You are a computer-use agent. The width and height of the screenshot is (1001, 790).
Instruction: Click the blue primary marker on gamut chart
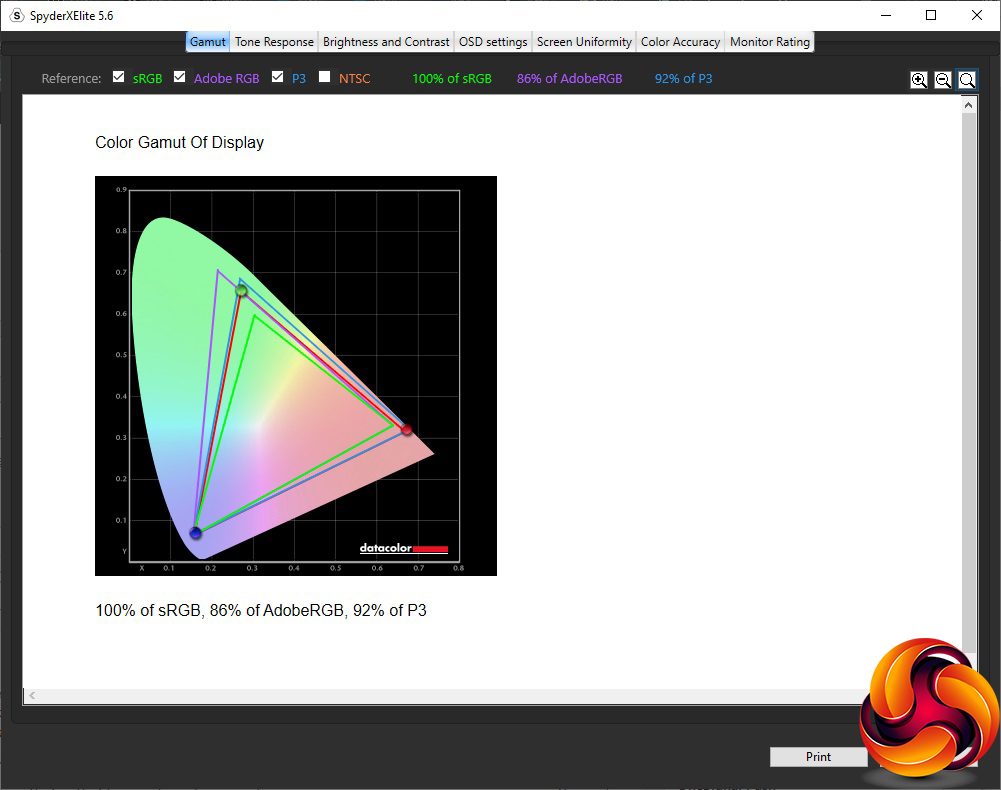(x=196, y=533)
